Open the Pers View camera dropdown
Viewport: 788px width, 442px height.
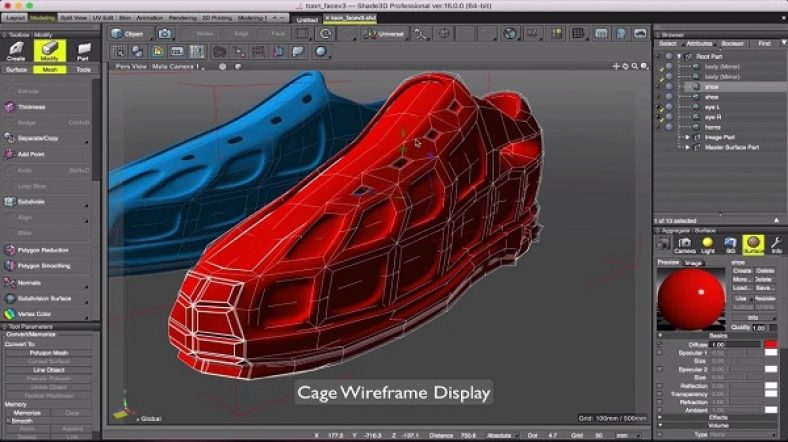click(x=159, y=66)
